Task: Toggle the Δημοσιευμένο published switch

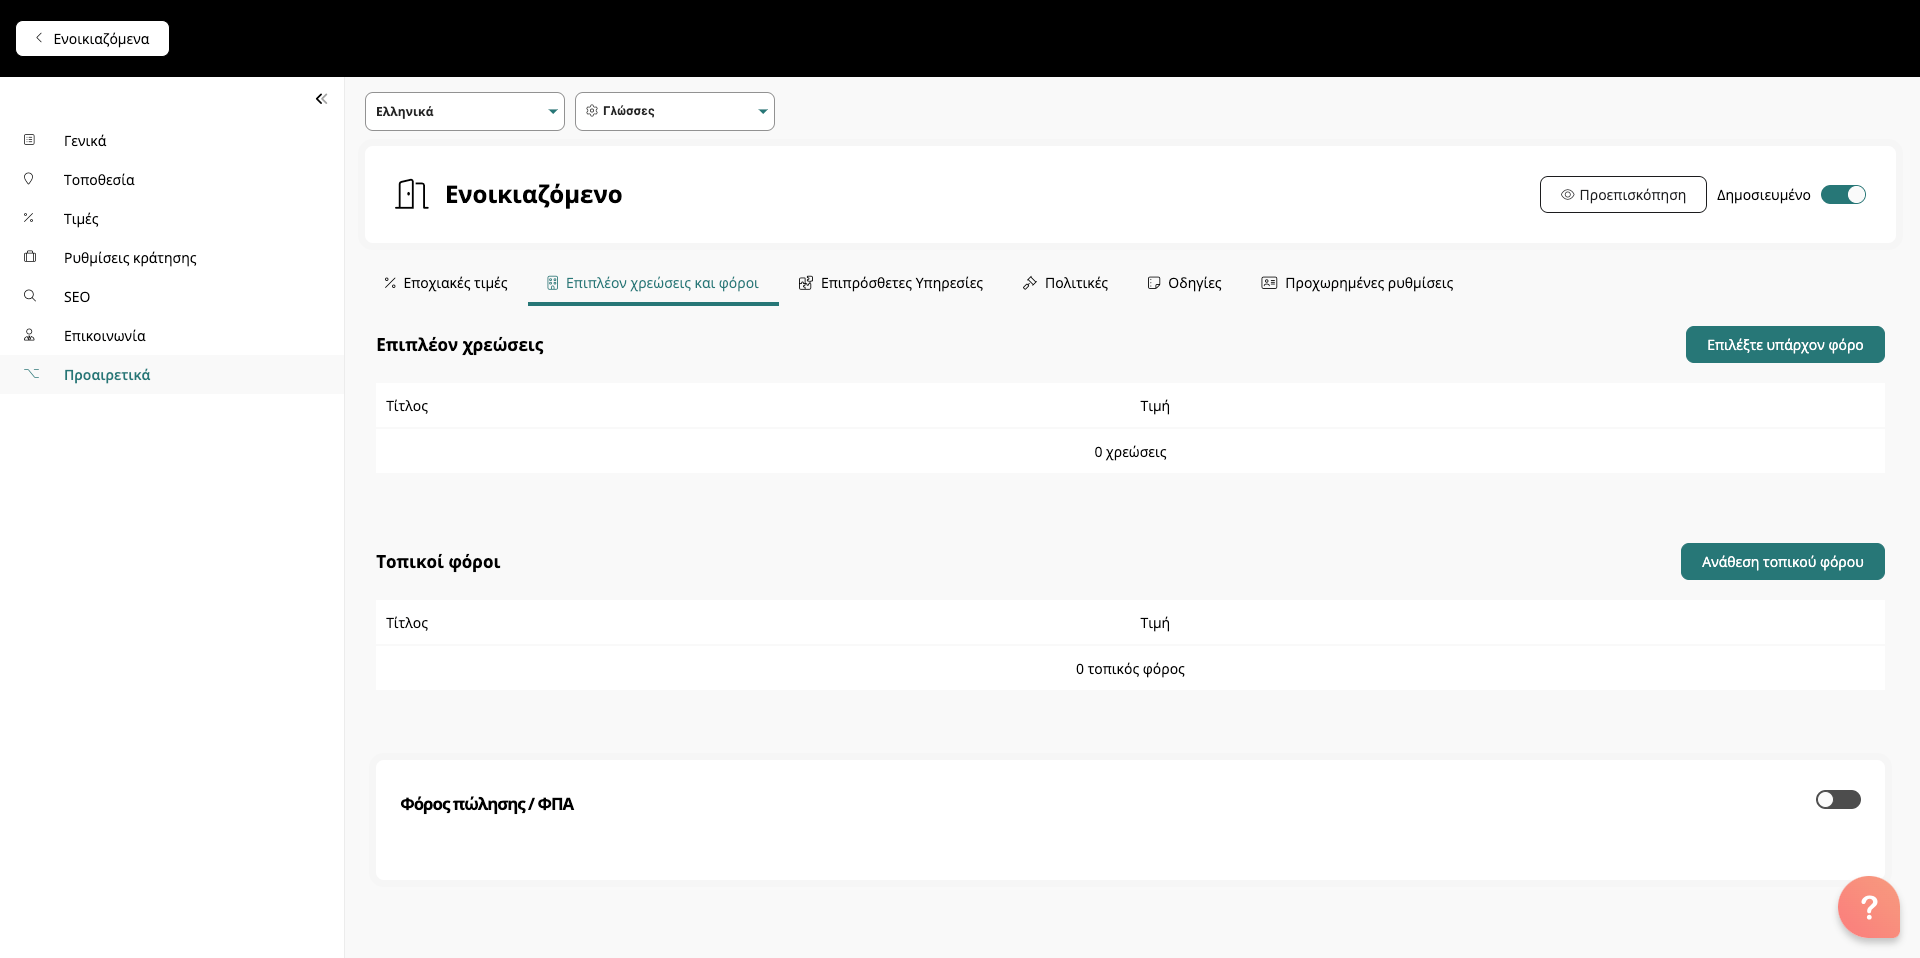Action: 1842,195
